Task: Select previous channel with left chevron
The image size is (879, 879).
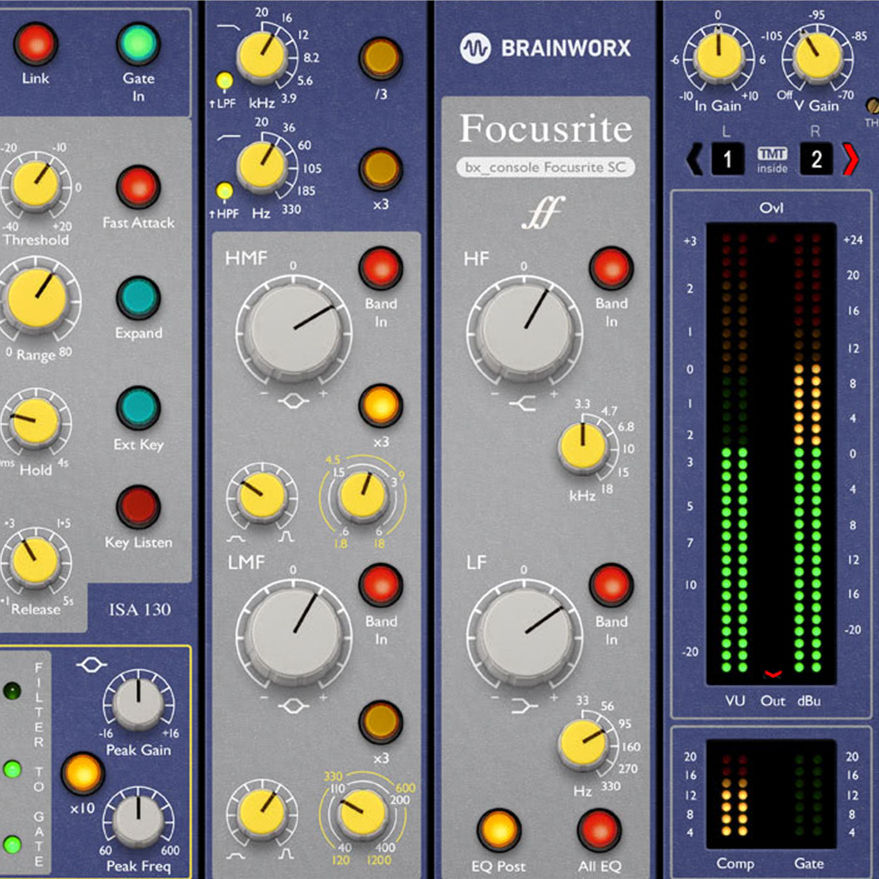Action: click(x=695, y=160)
